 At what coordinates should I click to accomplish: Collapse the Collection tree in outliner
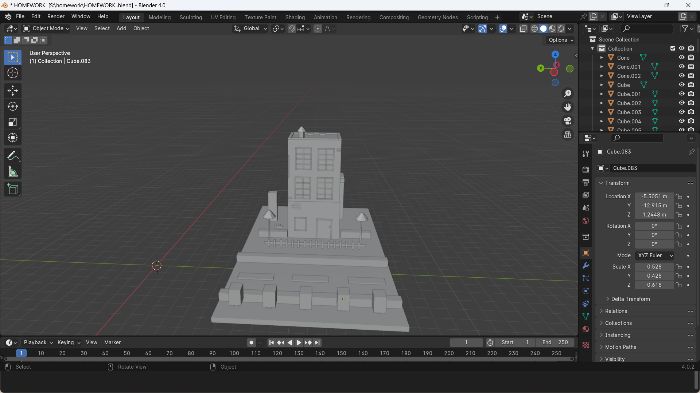point(593,49)
